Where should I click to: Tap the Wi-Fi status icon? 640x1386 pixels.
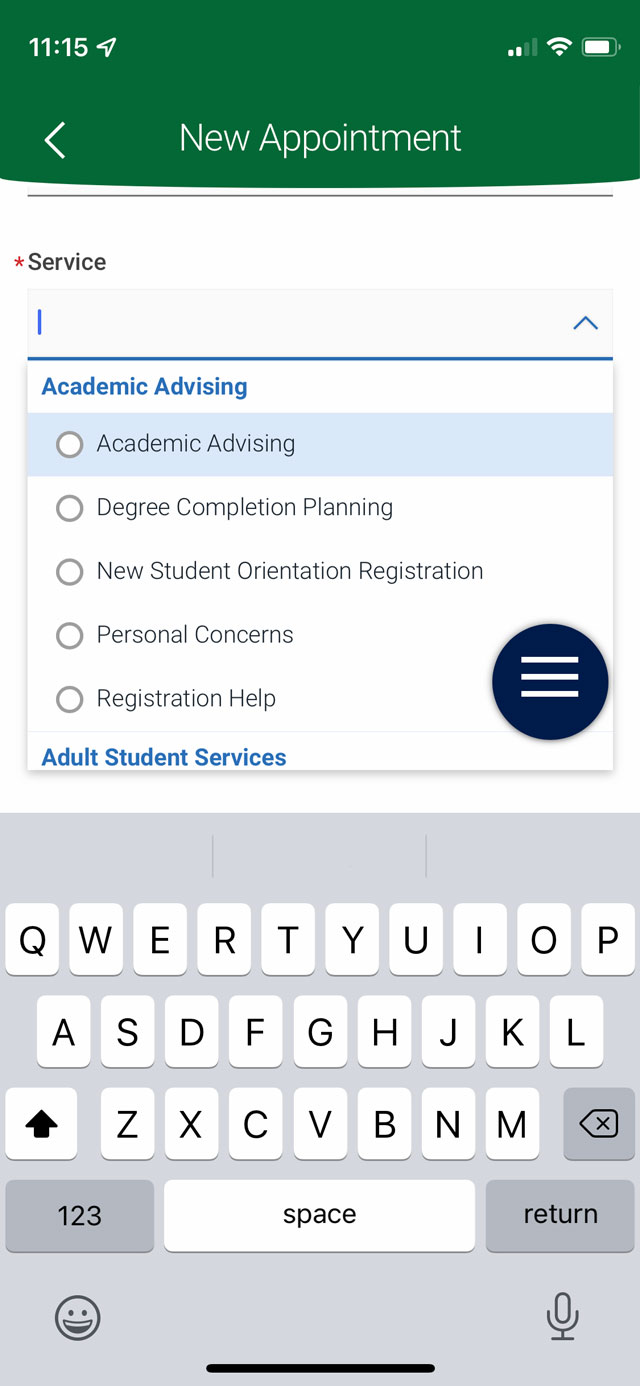click(x=559, y=47)
